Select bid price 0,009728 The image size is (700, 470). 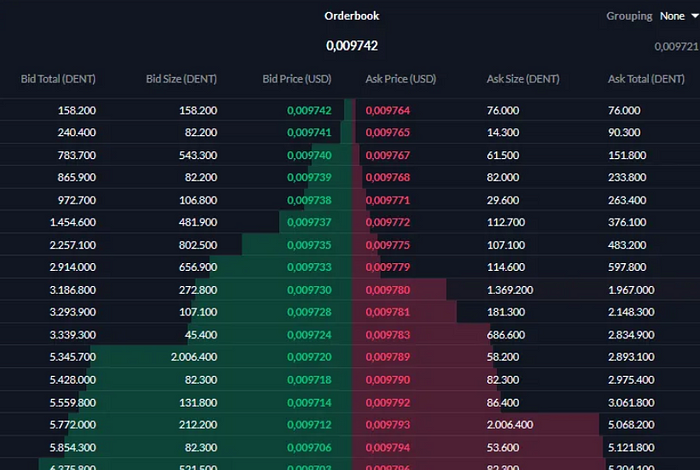pos(309,312)
